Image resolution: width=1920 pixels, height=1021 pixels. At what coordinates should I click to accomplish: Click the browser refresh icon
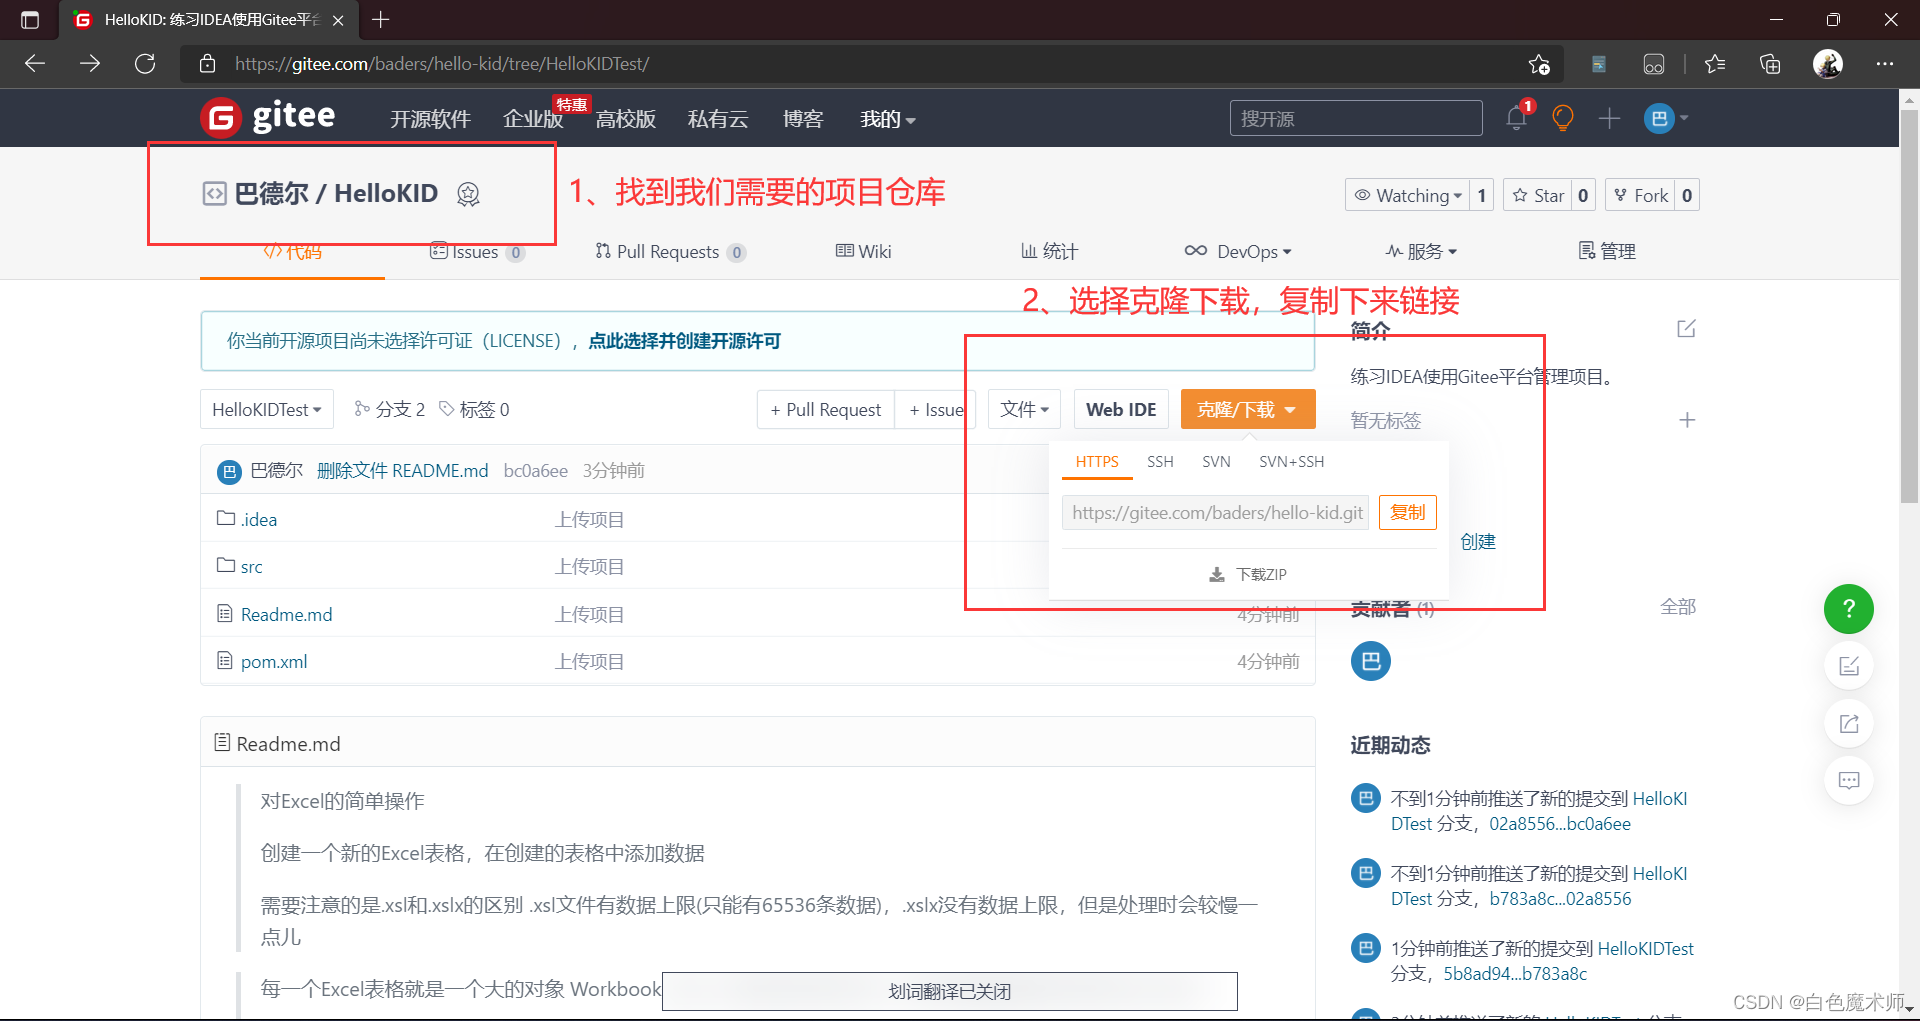(145, 64)
